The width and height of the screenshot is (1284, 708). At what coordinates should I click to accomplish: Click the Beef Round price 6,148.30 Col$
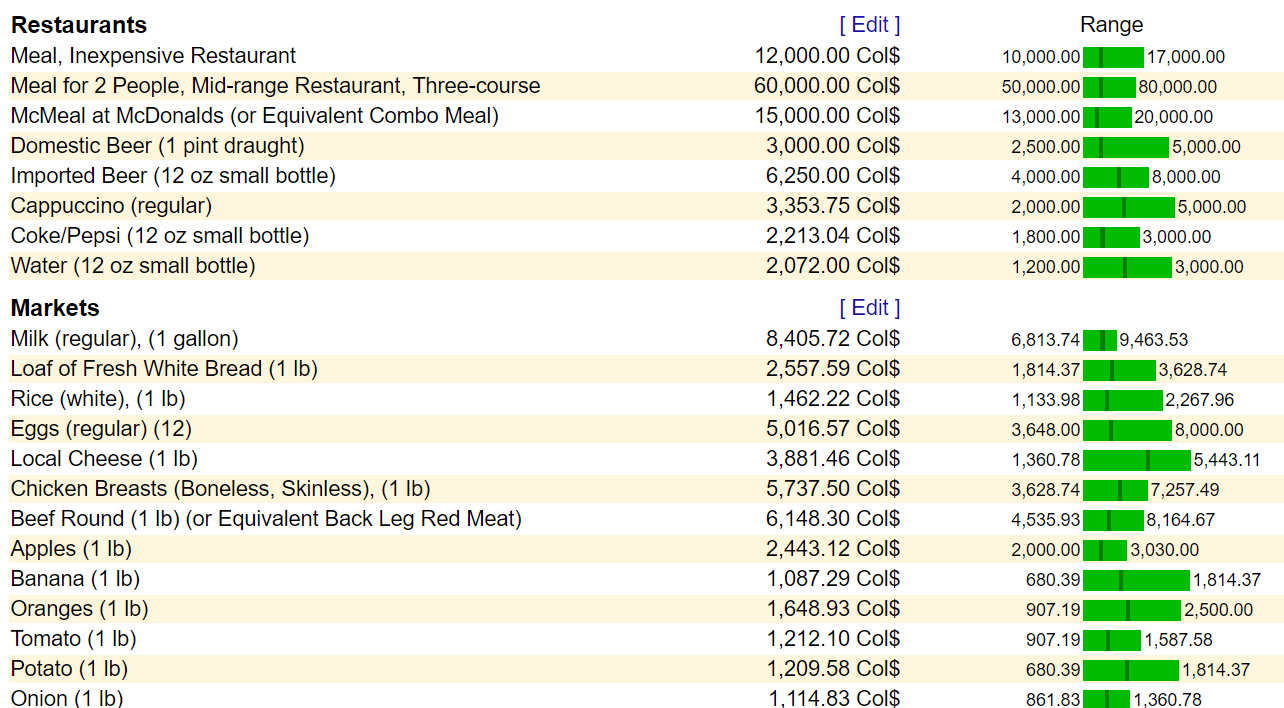tap(832, 519)
